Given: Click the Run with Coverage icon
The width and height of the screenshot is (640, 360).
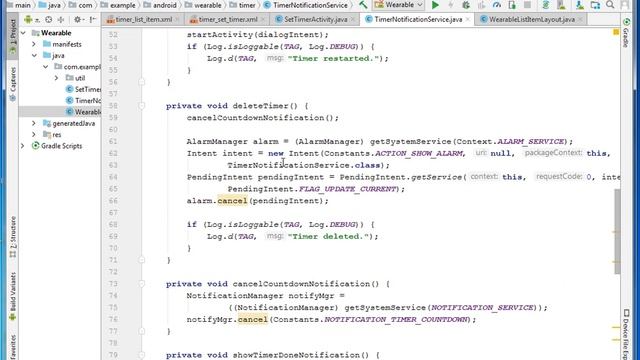Looking at the screenshot, I should pyautogui.click(x=481, y=5).
